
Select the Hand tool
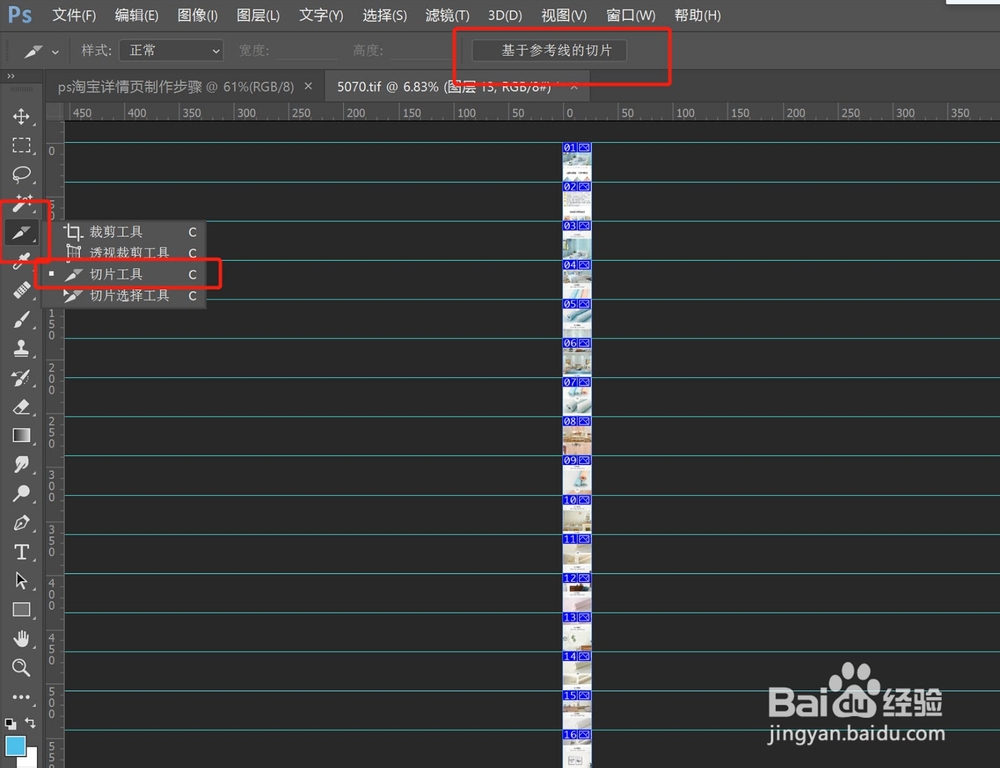point(22,639)
